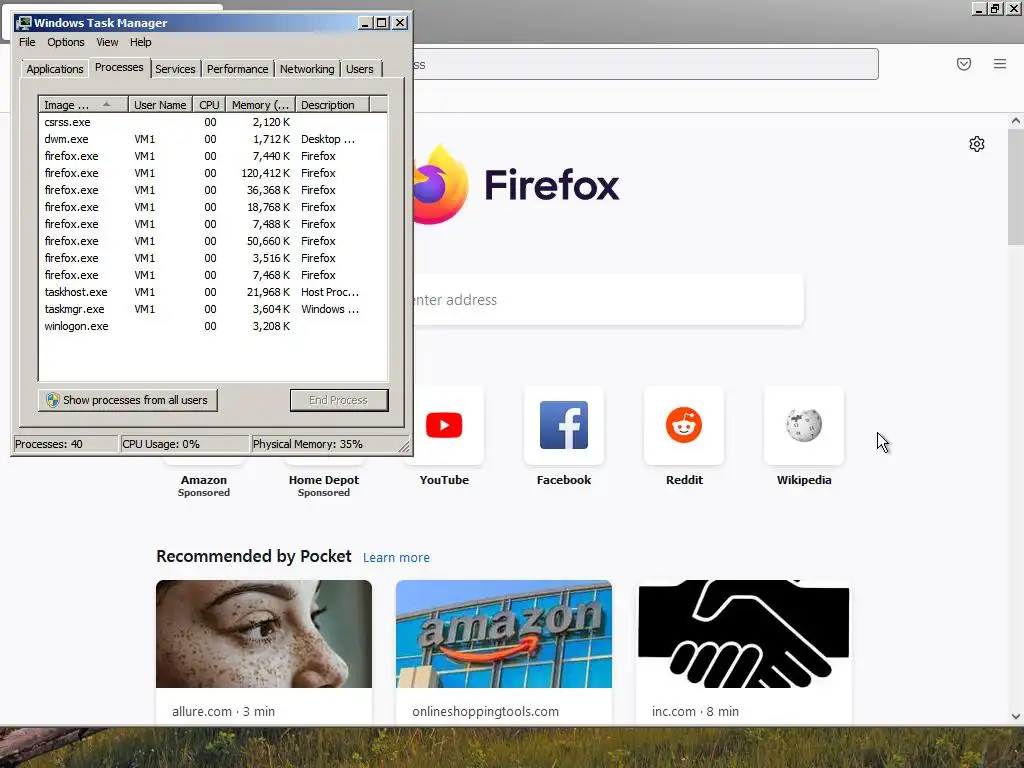Click the large Firefox logo
The image size is (1024, 768).
coord(440,185)
